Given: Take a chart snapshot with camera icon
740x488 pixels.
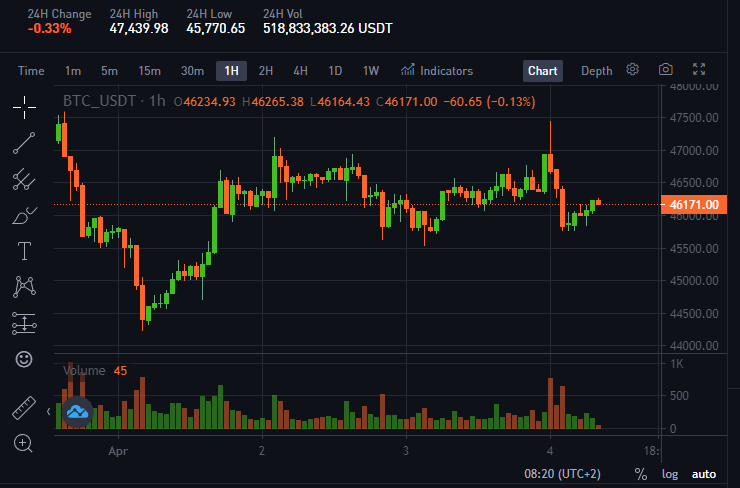Looking at the screenshot, I should 665,70.
